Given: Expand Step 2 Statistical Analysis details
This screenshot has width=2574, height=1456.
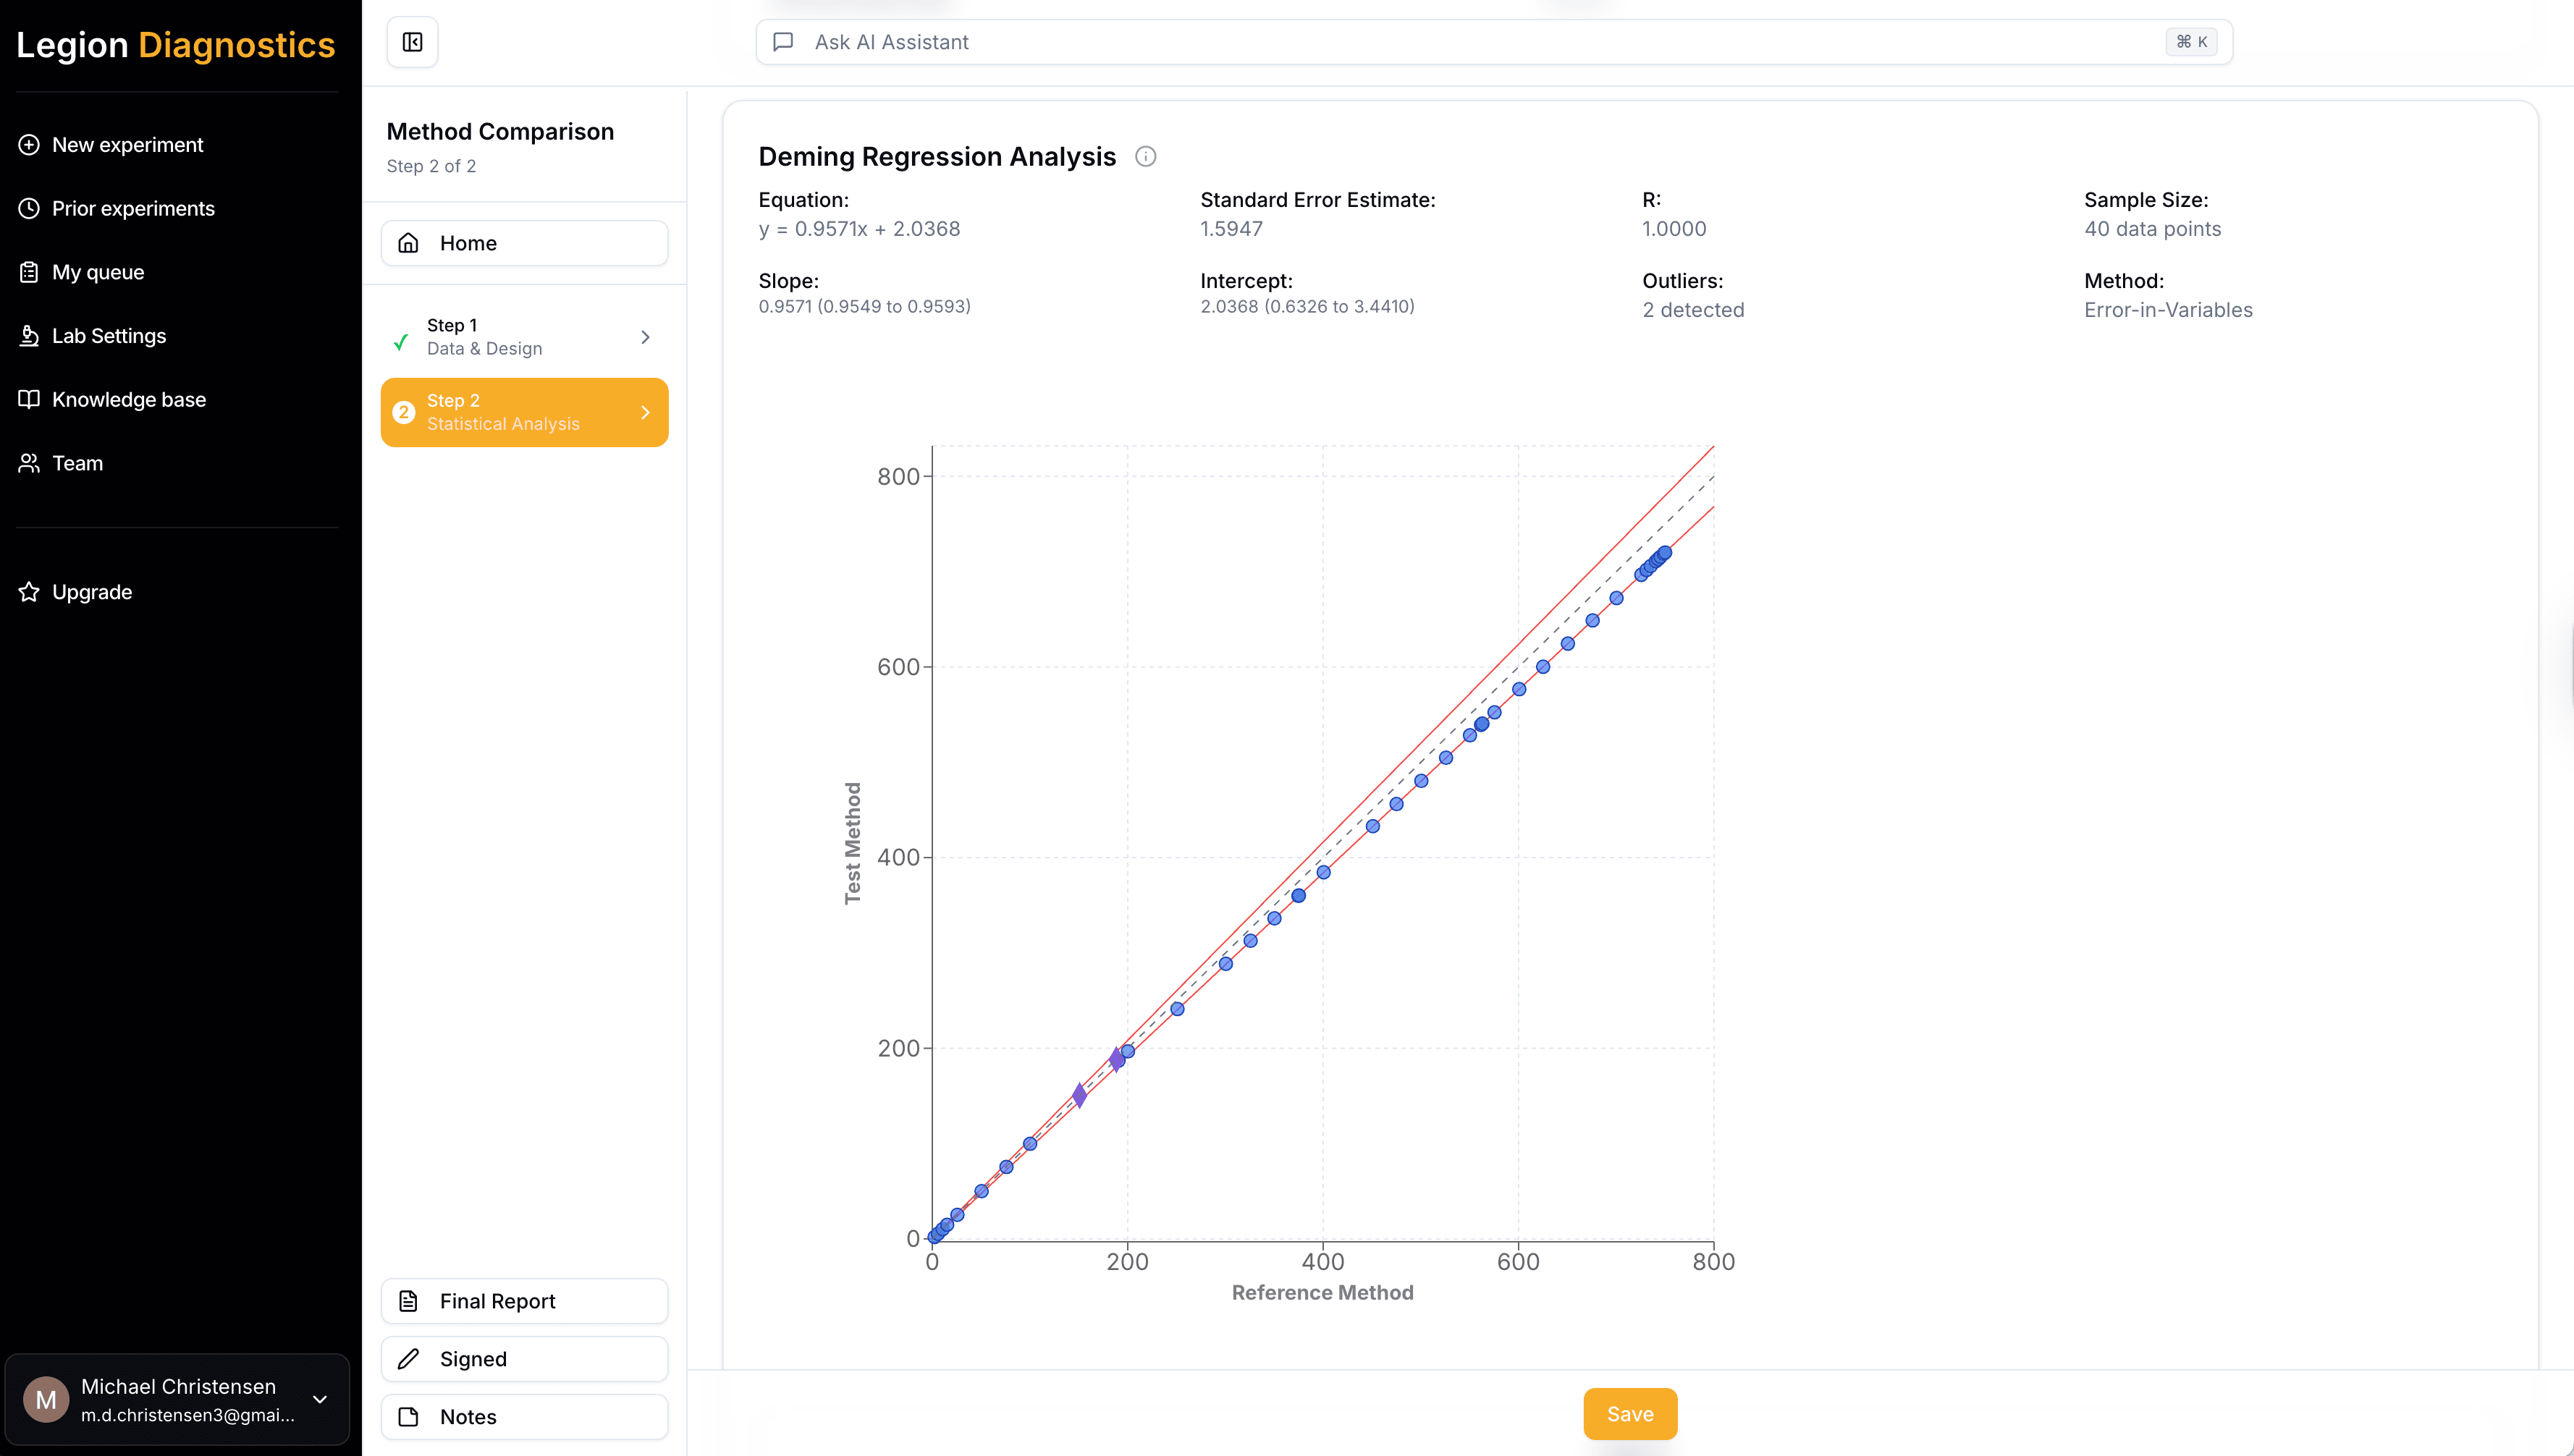Looking at the screenshot, I should coord(645,412).
